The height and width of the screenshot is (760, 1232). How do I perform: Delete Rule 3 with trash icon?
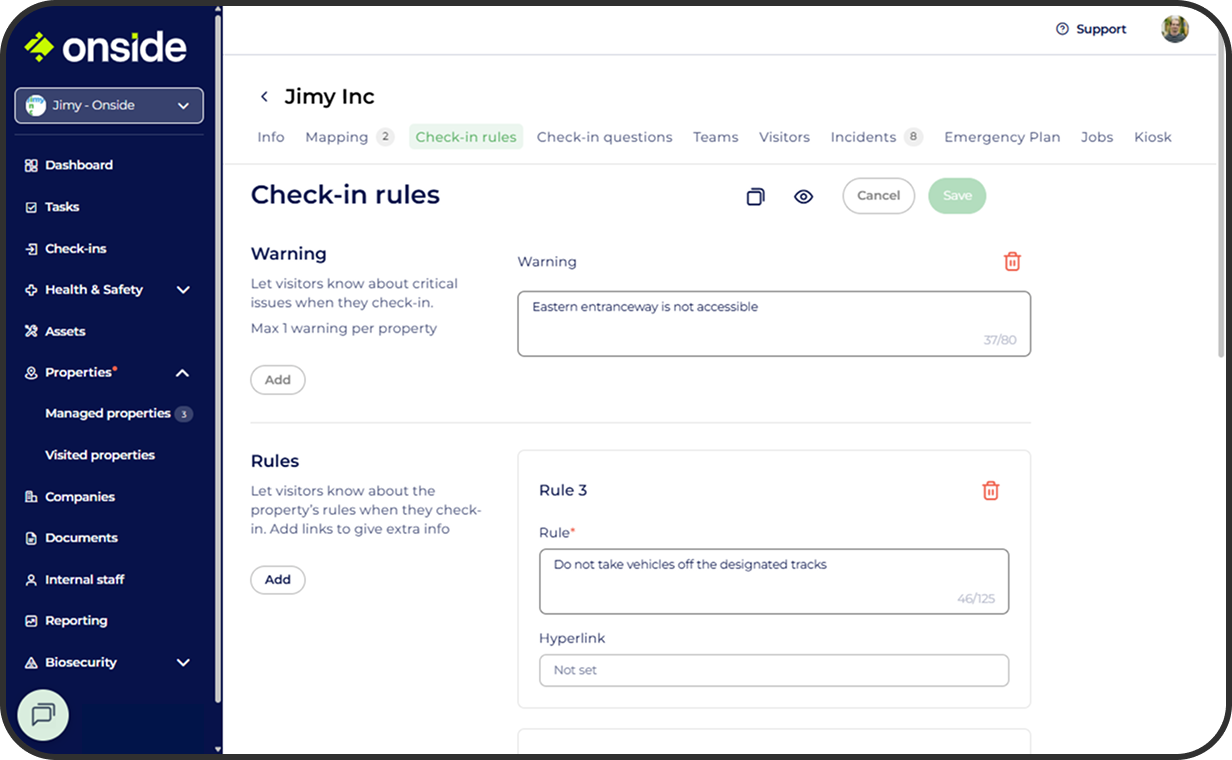(990, 490)
